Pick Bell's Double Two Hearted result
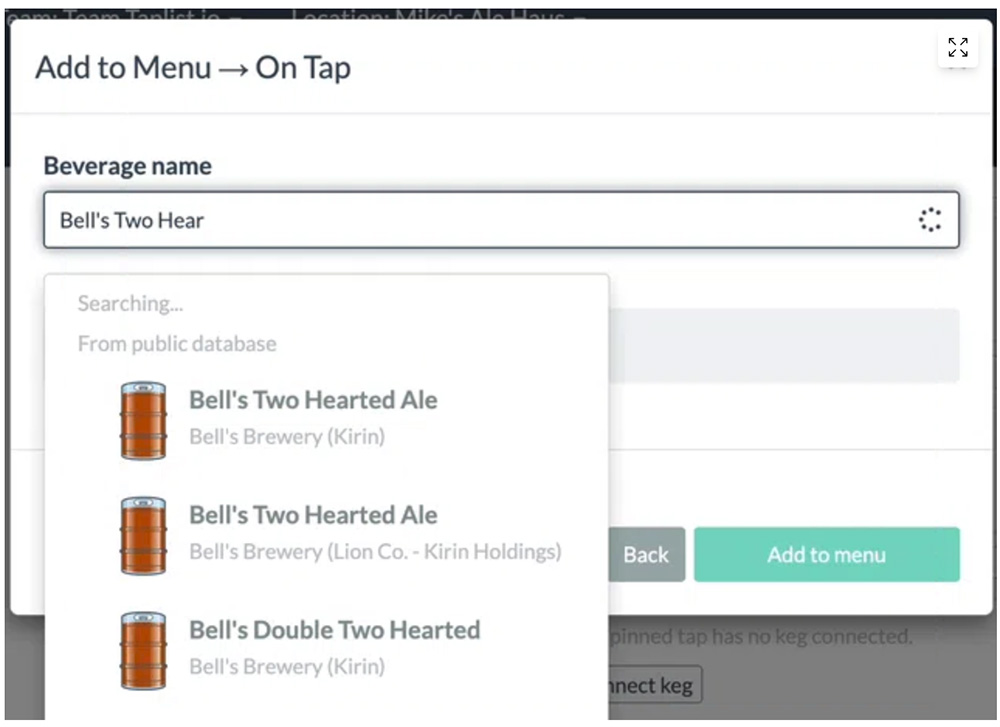Viewport: 1000px width, 727px height. click(x=327, y=649)
